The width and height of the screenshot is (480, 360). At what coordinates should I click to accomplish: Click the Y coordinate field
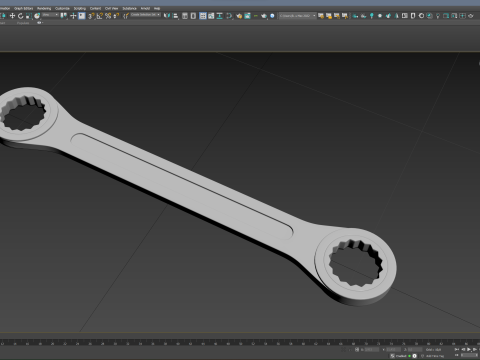point(393,350)
